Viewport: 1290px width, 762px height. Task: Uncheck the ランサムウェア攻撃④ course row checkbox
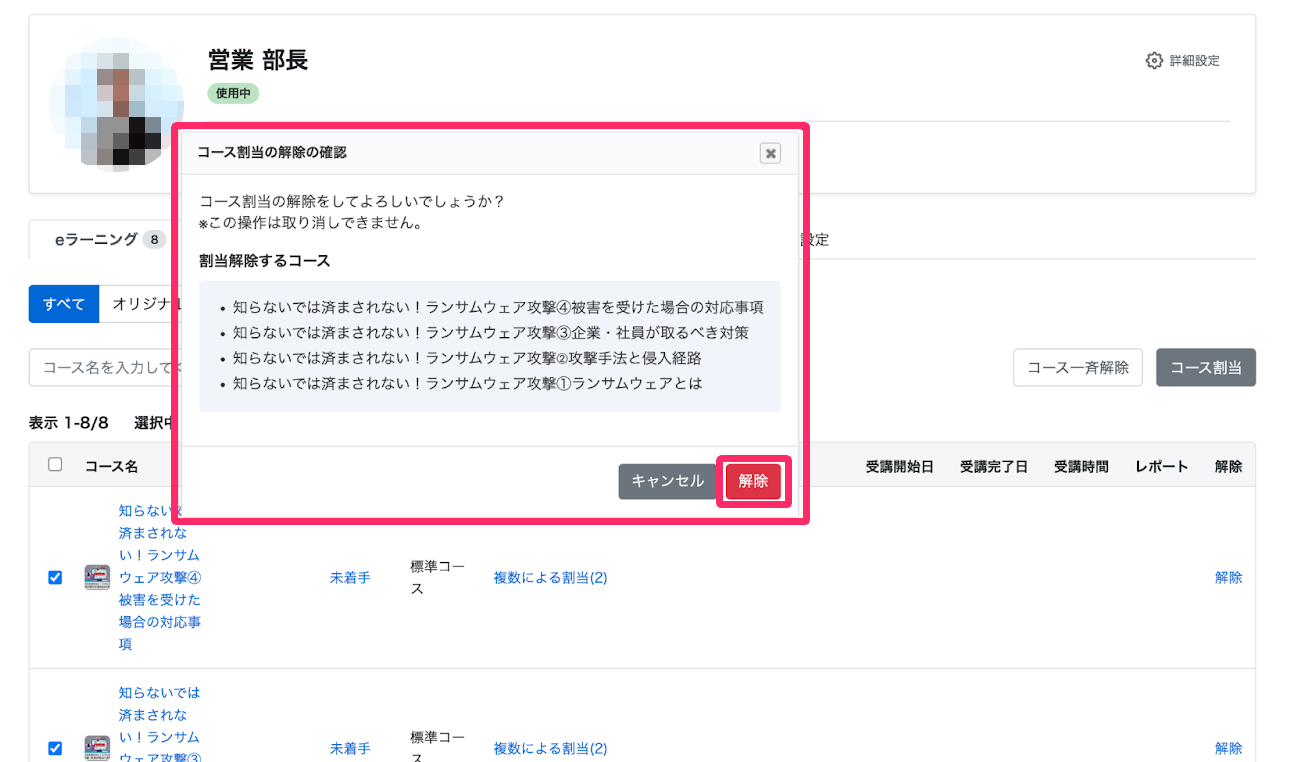click(x=55, y=577)
